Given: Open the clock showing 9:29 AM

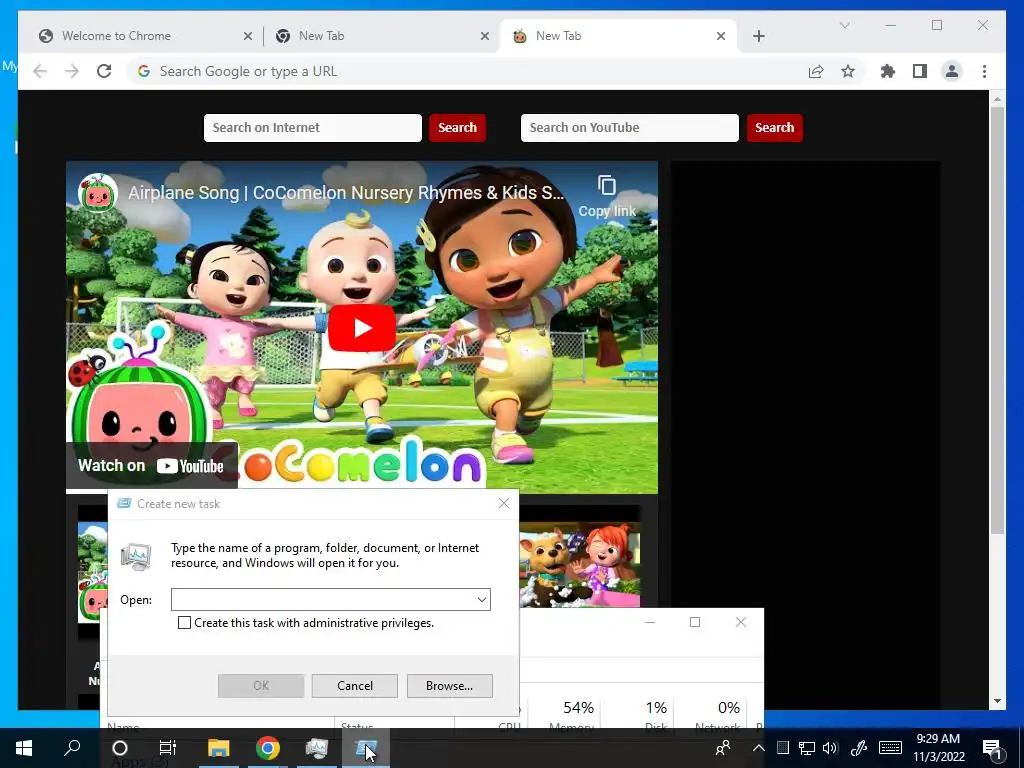Looking at the screenshot, I should coord(938,748).
